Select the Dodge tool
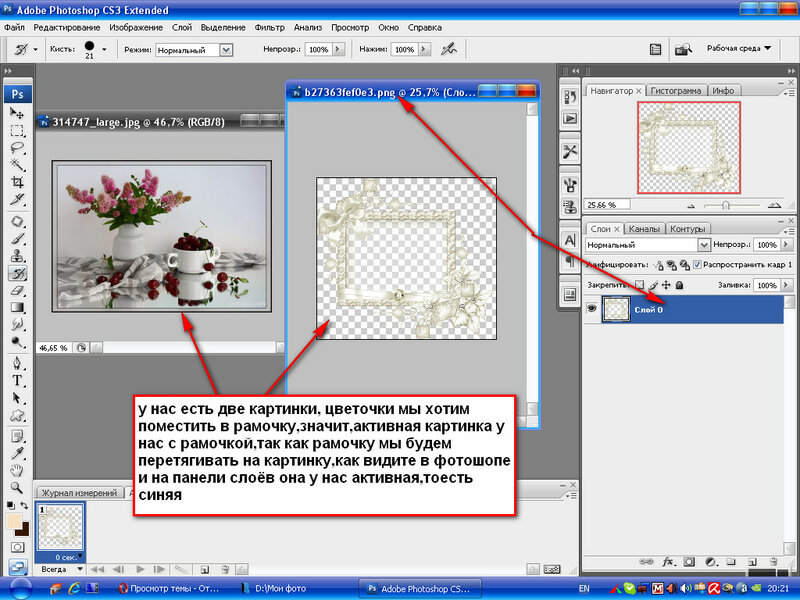This screenshot has width=800, height=600. coord(17,342)
